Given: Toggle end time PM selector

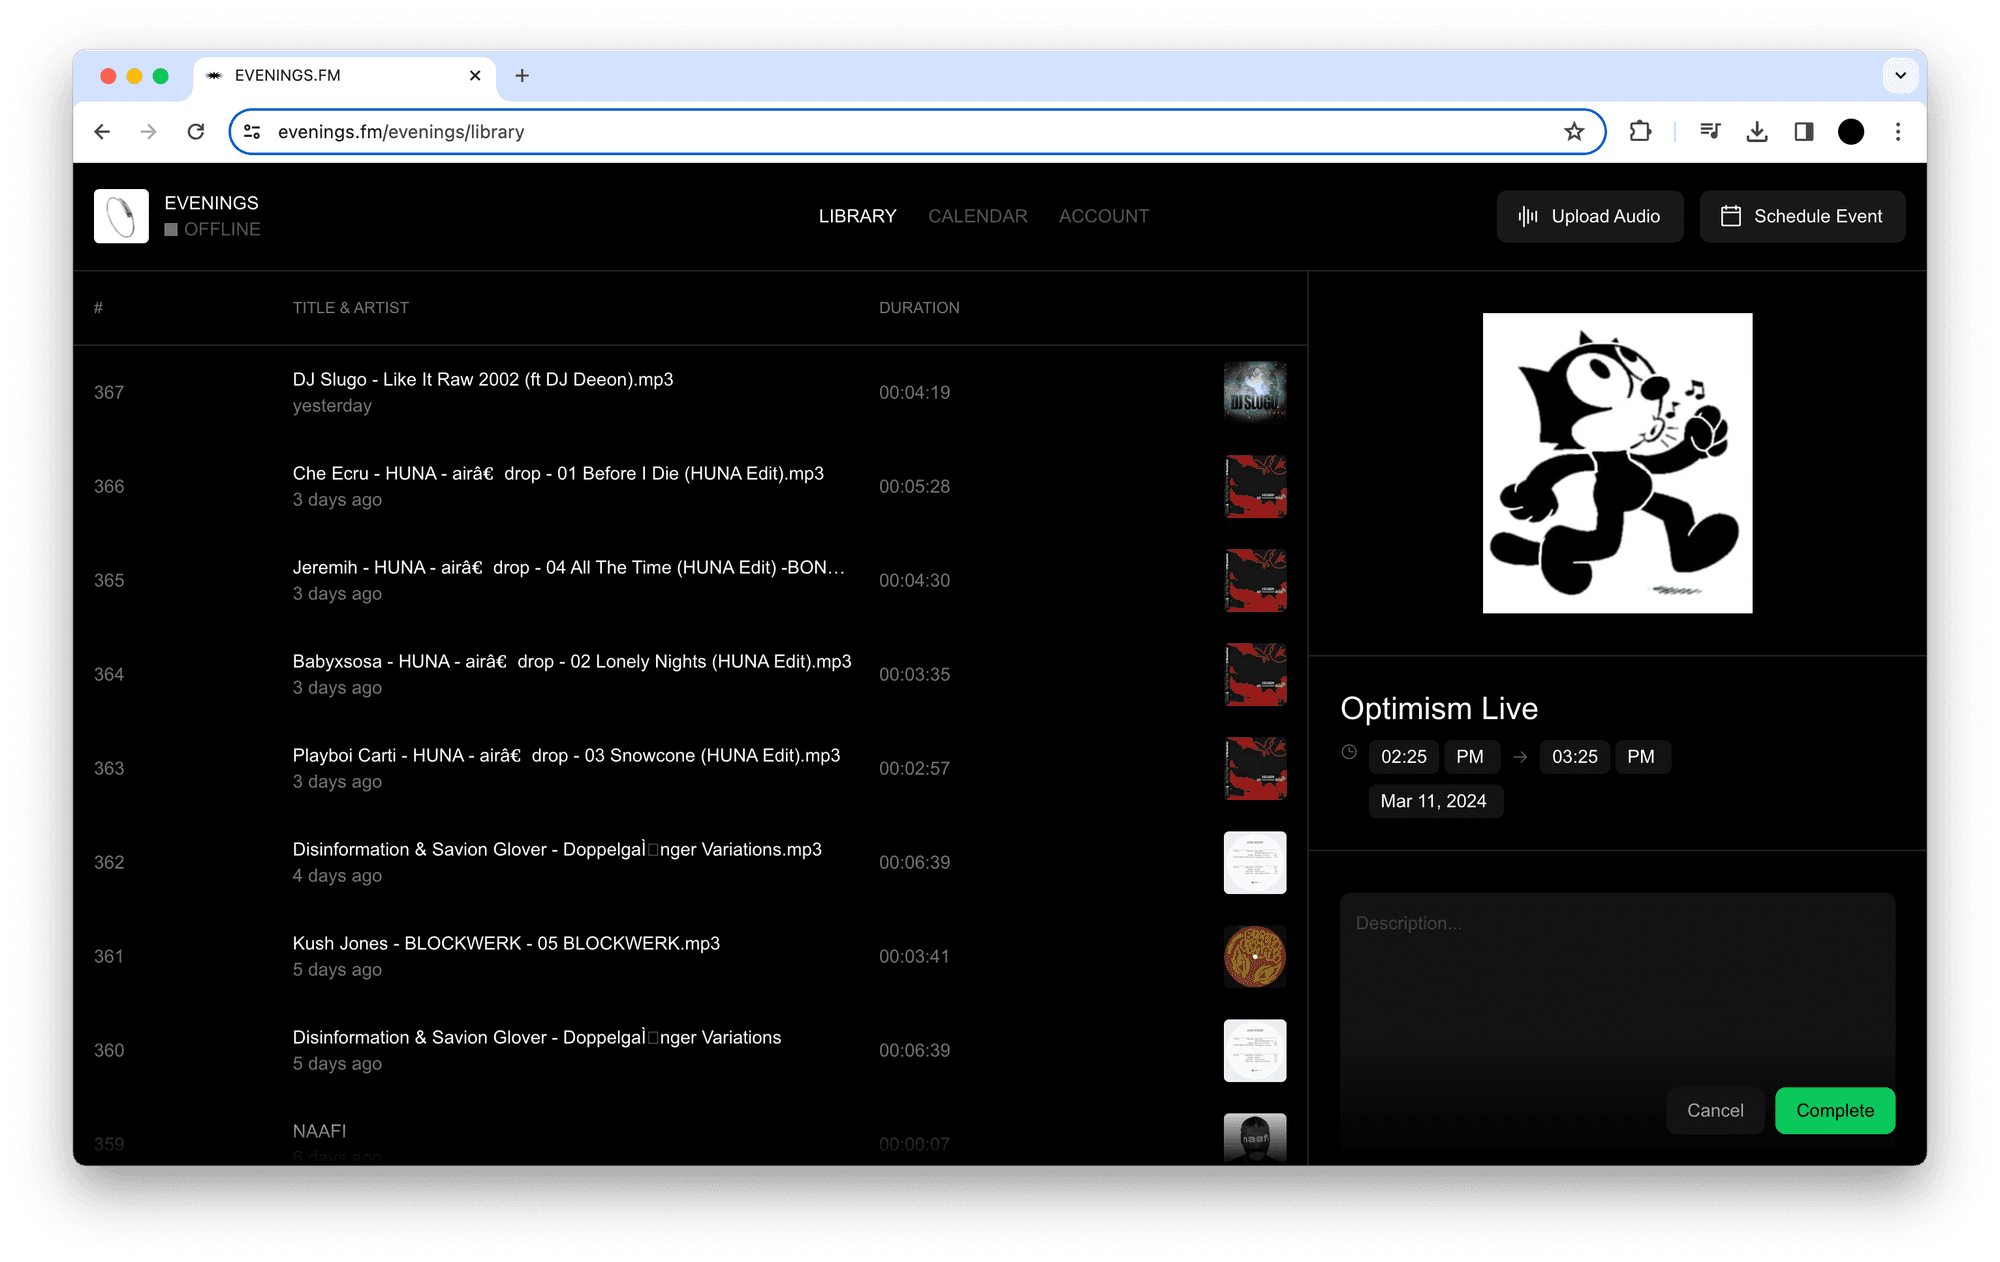Looking at the screenshot, I should (x=1641, y=757).
